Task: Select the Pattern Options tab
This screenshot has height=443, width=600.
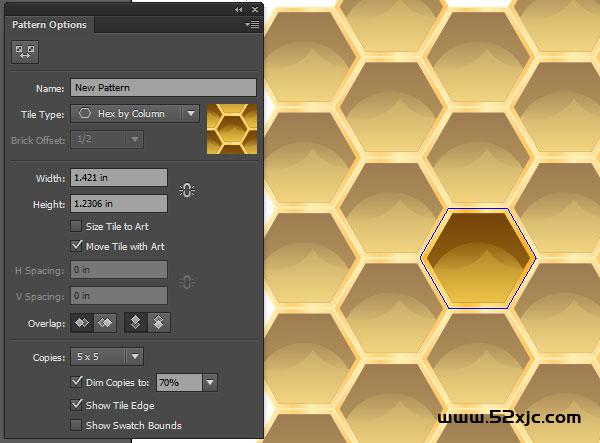Action: pyautogui.click(x=49, y=25)
